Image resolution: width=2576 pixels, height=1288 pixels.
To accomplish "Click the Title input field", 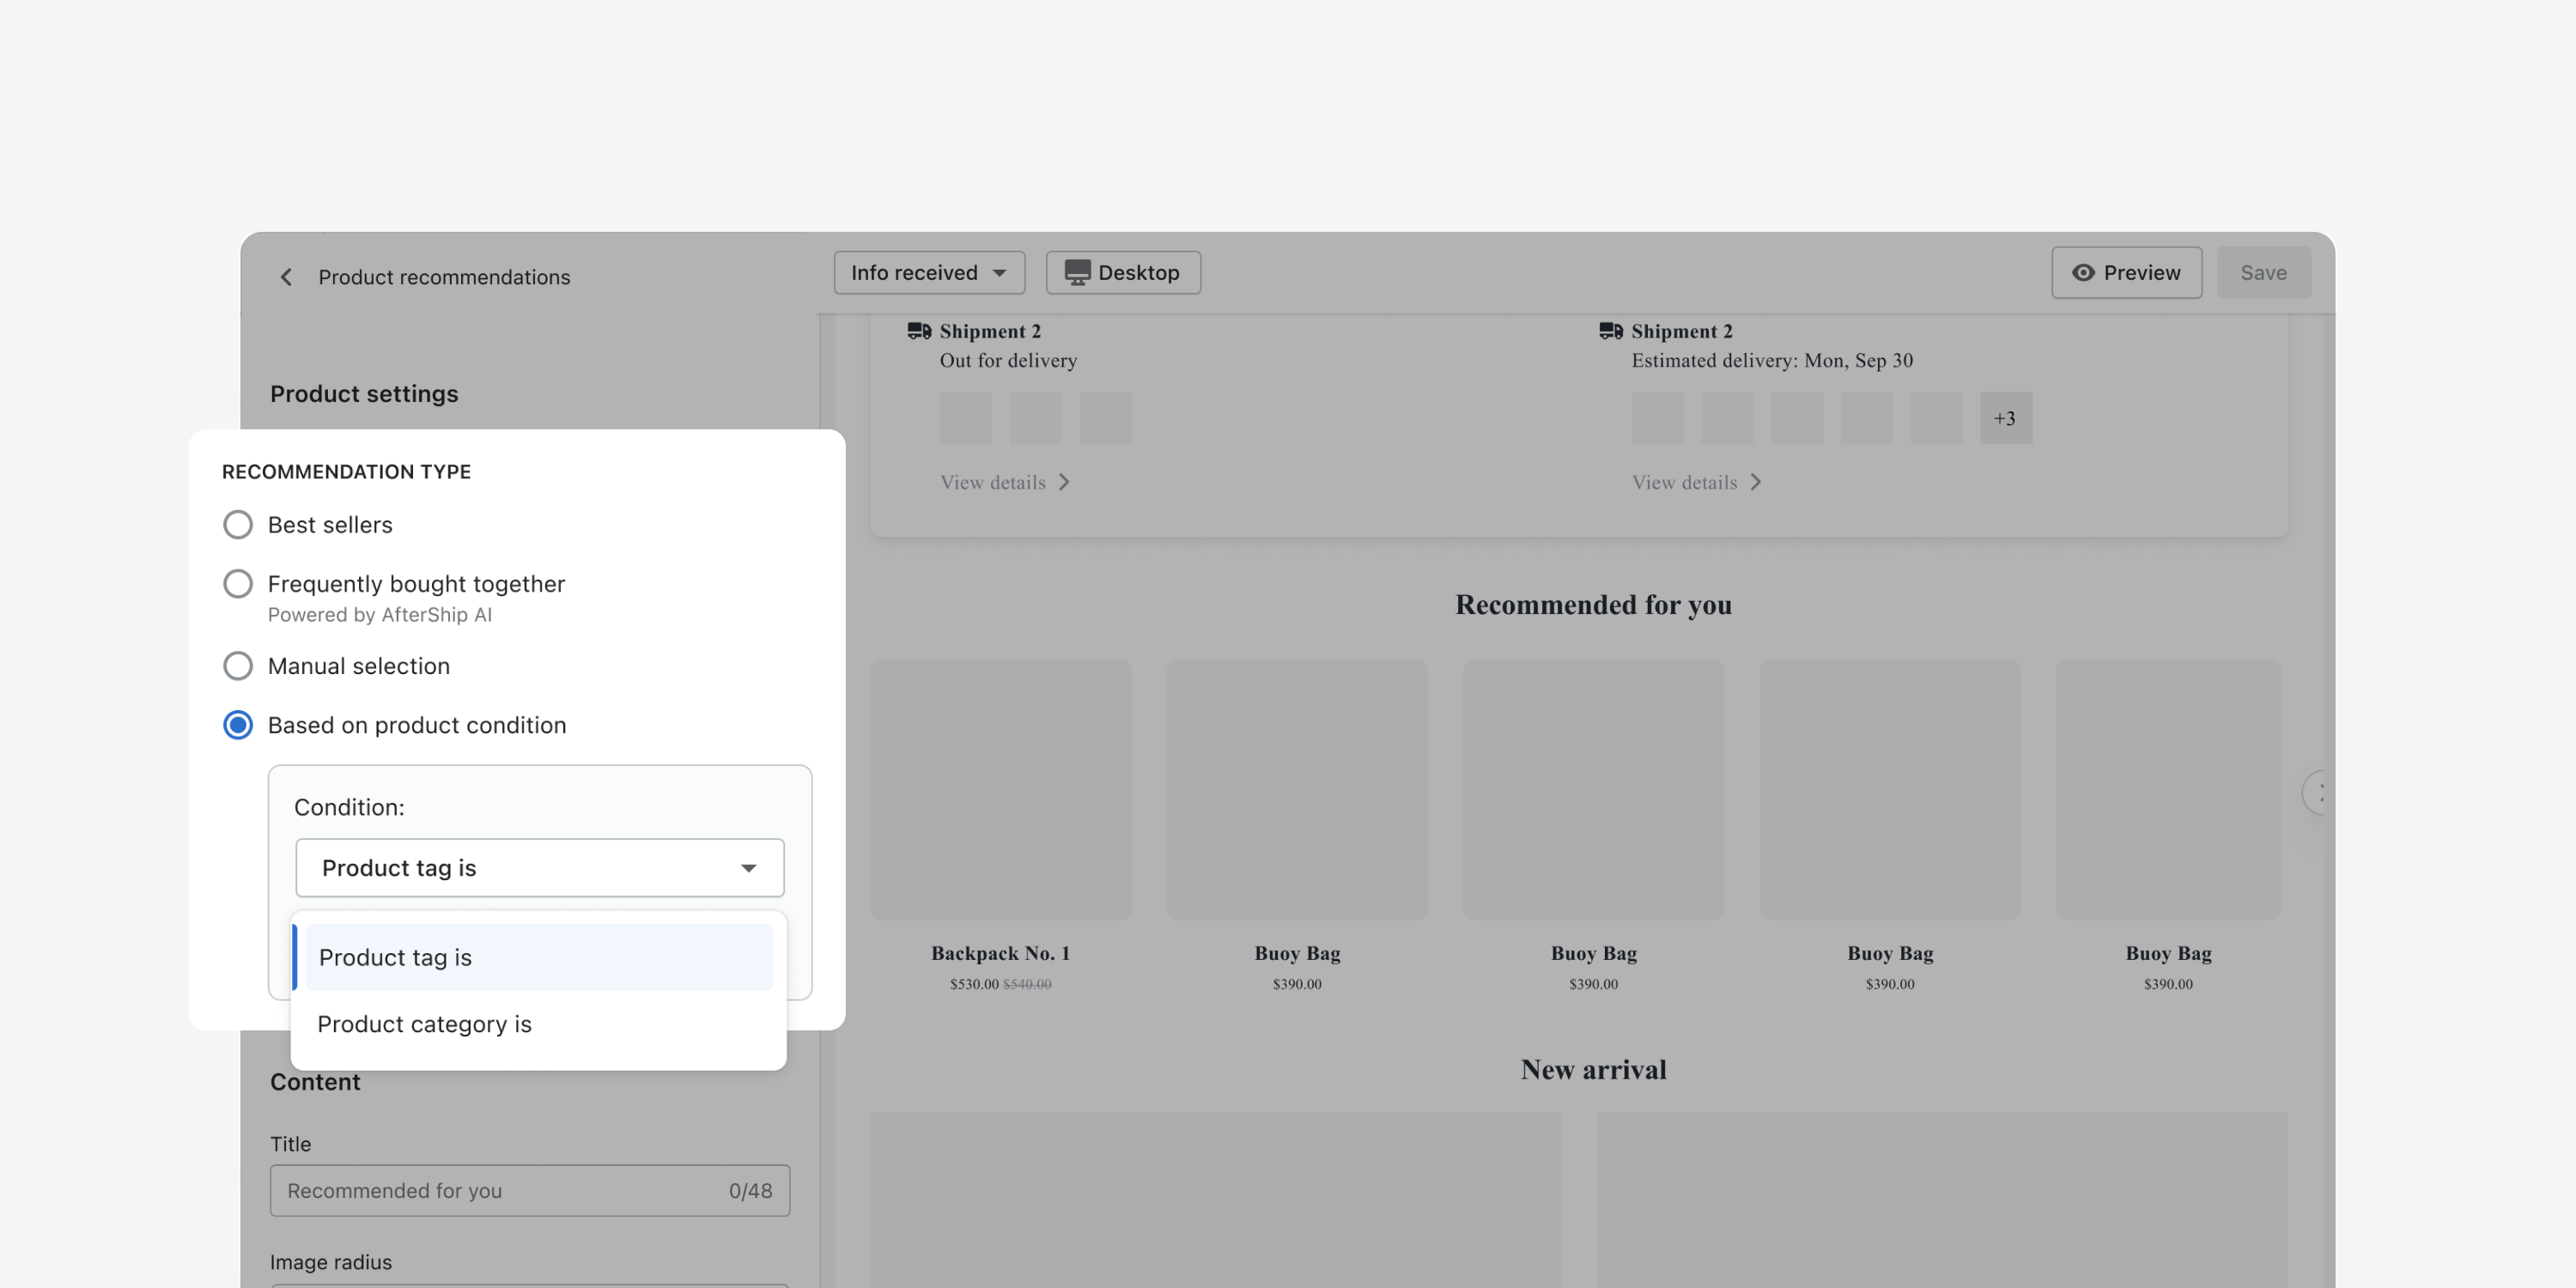I will click(530, 1190).
